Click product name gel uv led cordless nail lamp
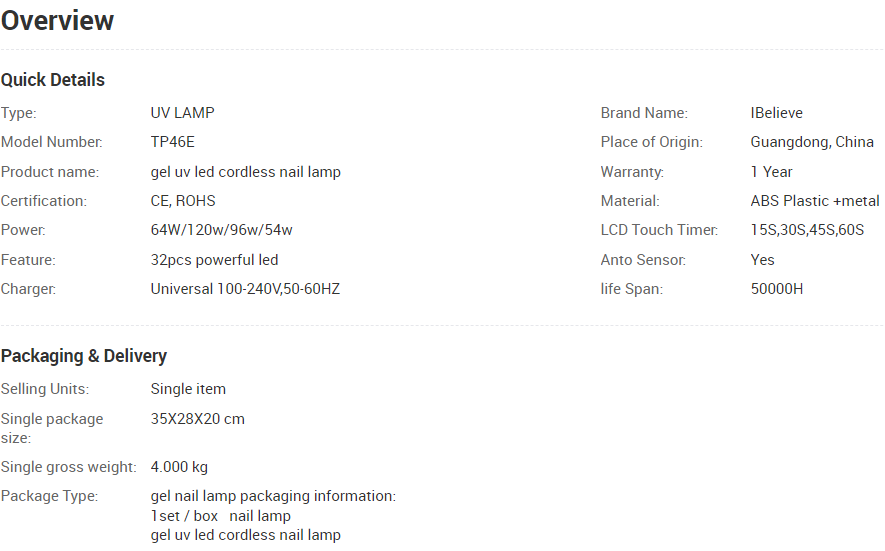 (246, 172)
